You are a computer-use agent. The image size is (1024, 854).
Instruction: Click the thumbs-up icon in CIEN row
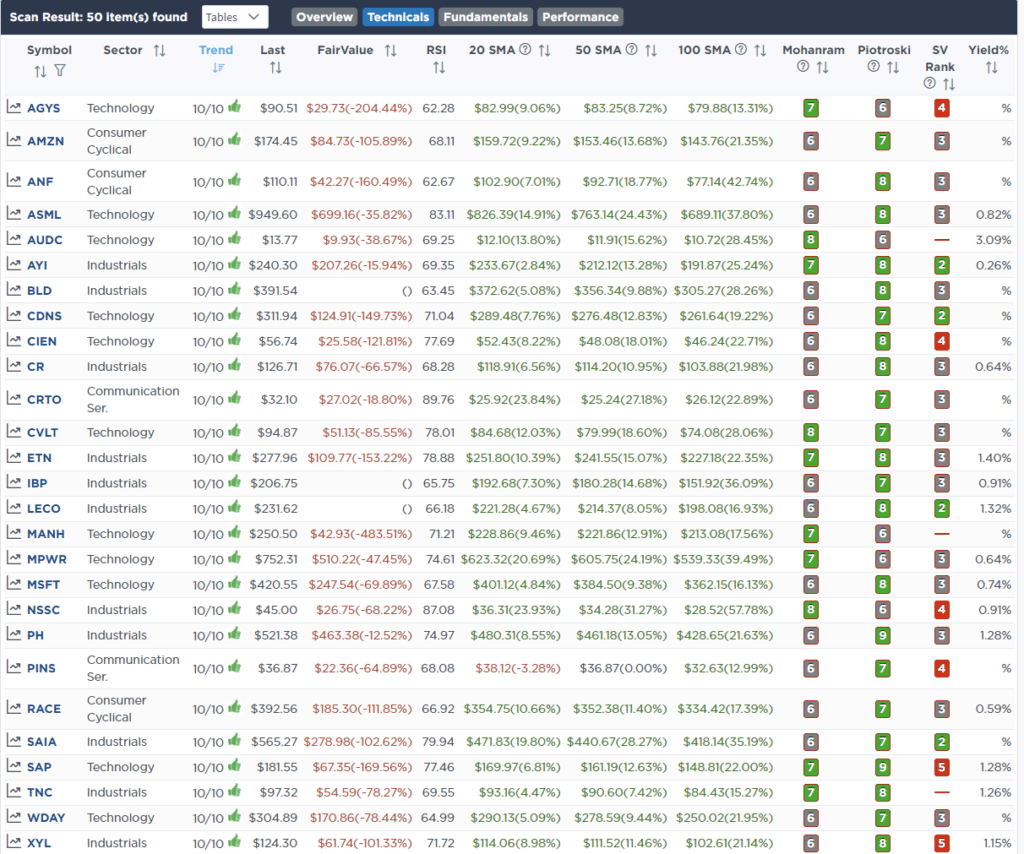(x=233, y=339)
